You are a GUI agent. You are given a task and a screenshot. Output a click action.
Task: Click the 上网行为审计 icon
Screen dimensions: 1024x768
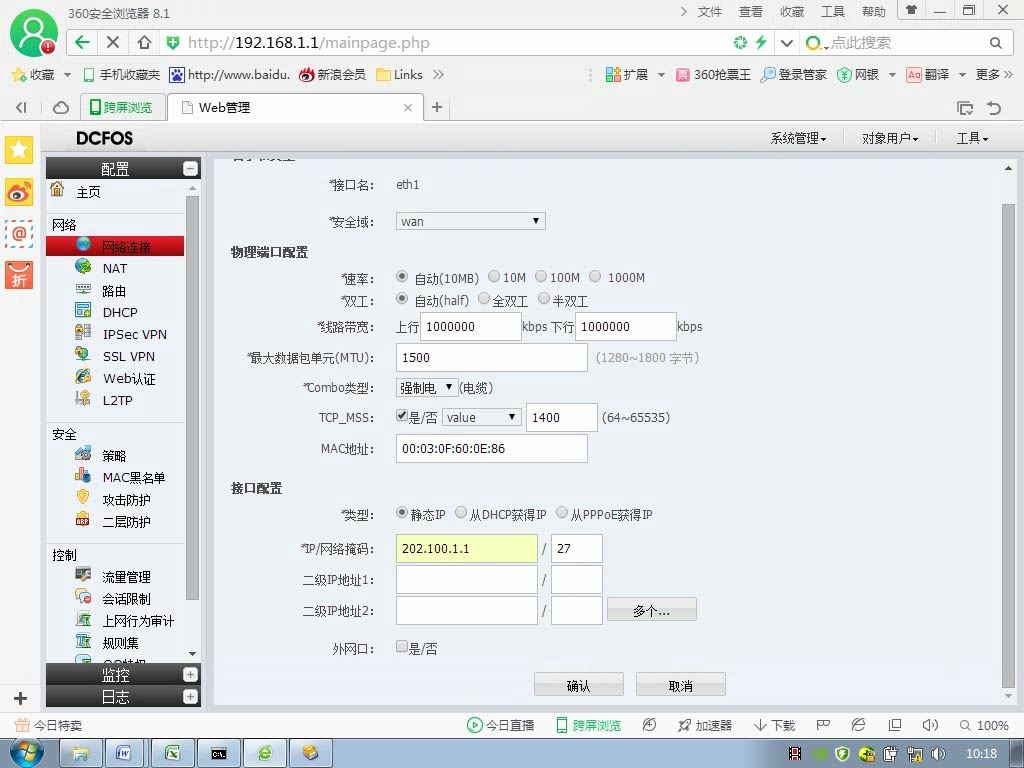[83, 619]
